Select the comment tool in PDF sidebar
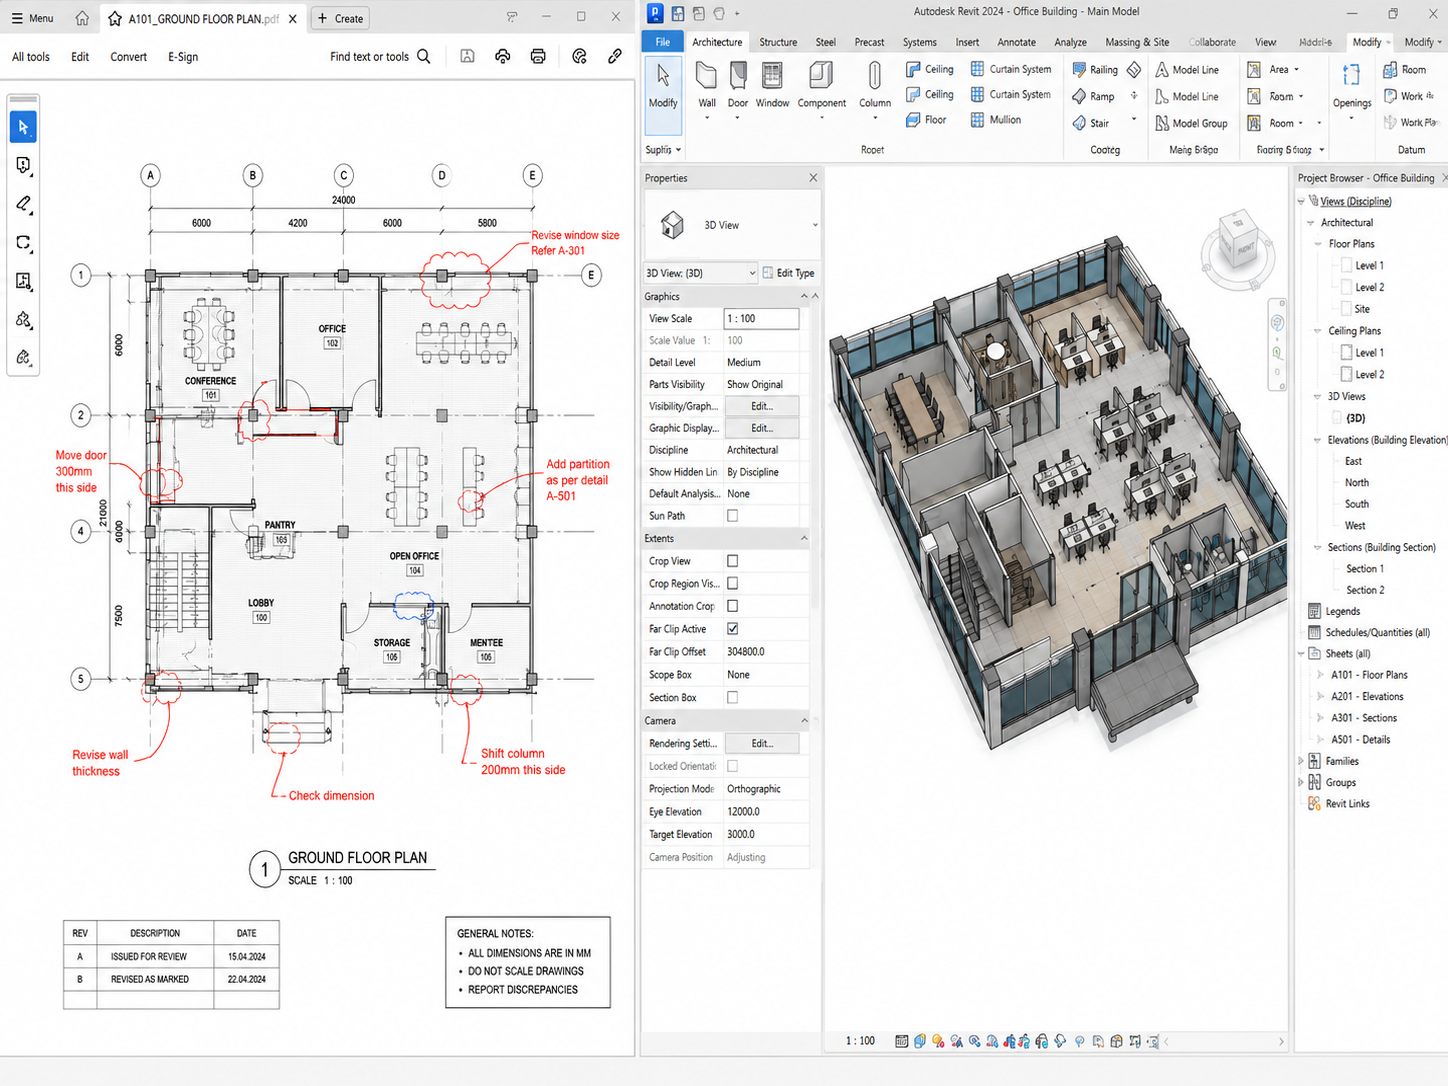1448x1086 pixels. coord(23,165)
